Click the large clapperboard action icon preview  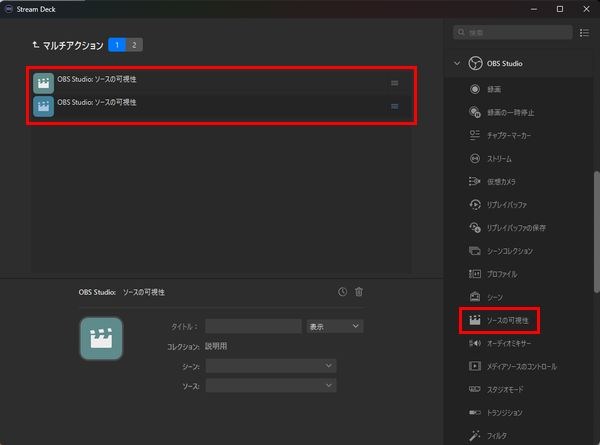101,339
